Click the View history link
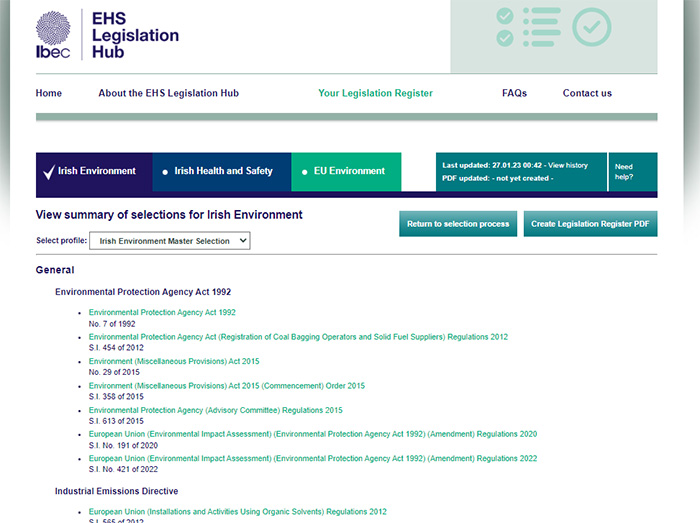 [x=568, y=165]
